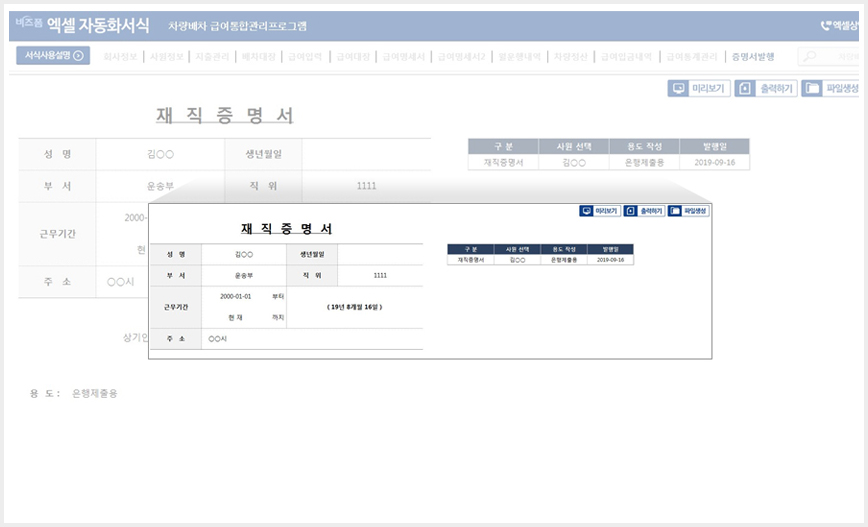
Task: Click the top 미리보기 text label
Action: click(x=708, y=89)
